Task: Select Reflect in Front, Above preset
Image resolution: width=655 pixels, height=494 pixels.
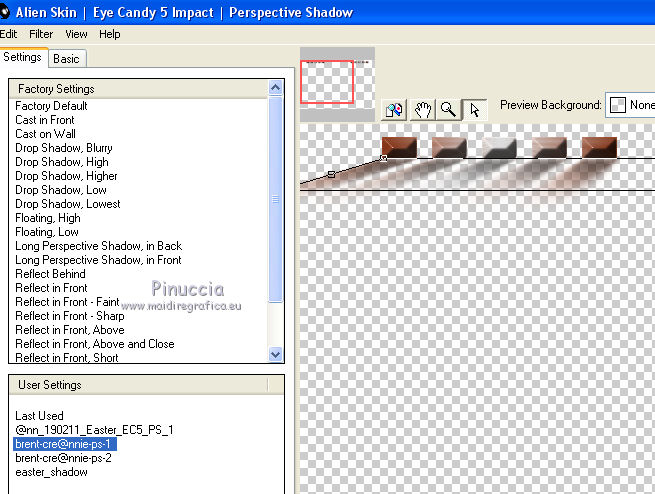Action: [x=70, y=330]
